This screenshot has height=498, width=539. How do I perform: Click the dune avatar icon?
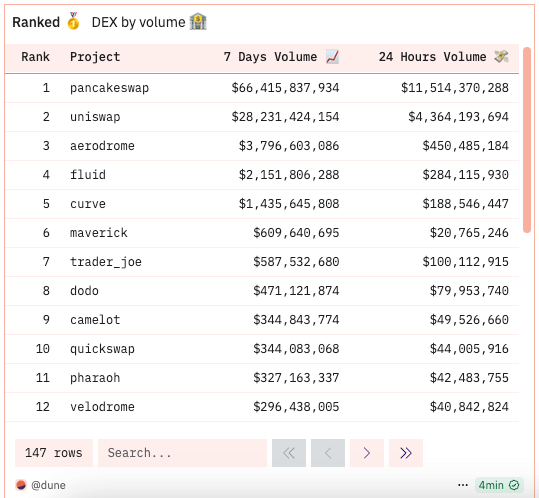(x=21, y=485)
